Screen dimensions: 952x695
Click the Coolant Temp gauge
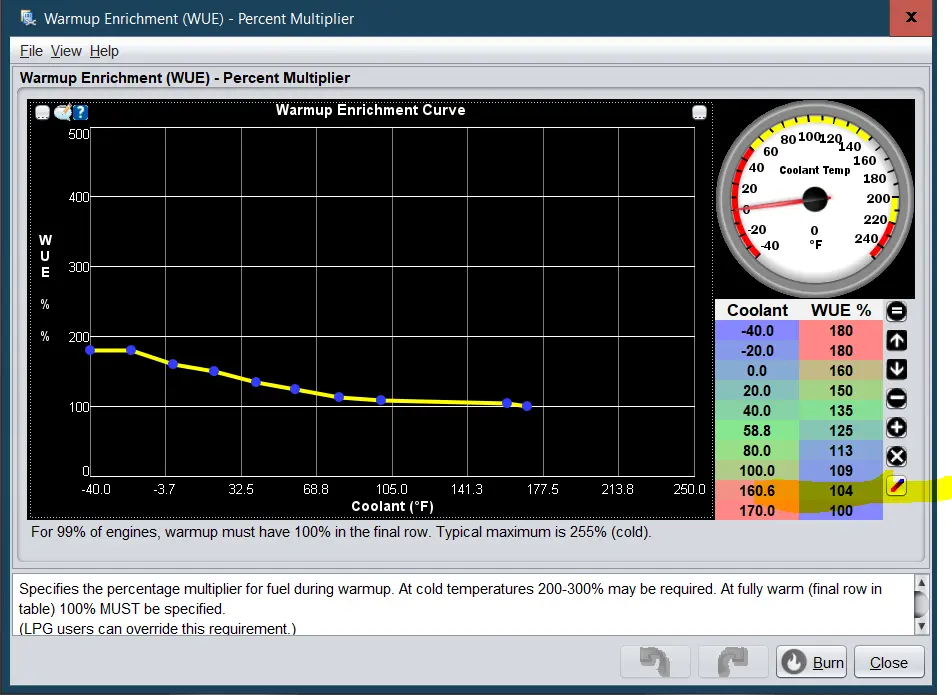pyautogui.click(x=815, y=199)
